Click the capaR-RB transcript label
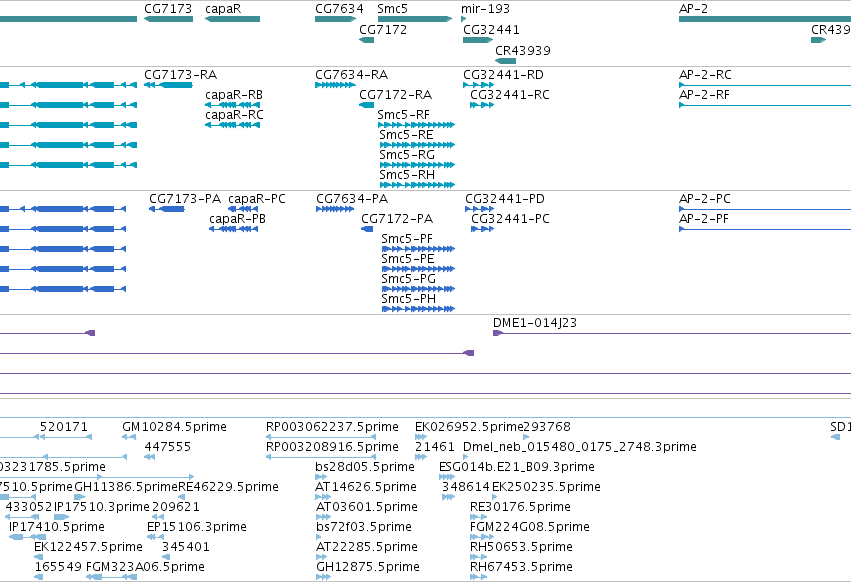The image size is (851, 582). pos(234,95)
